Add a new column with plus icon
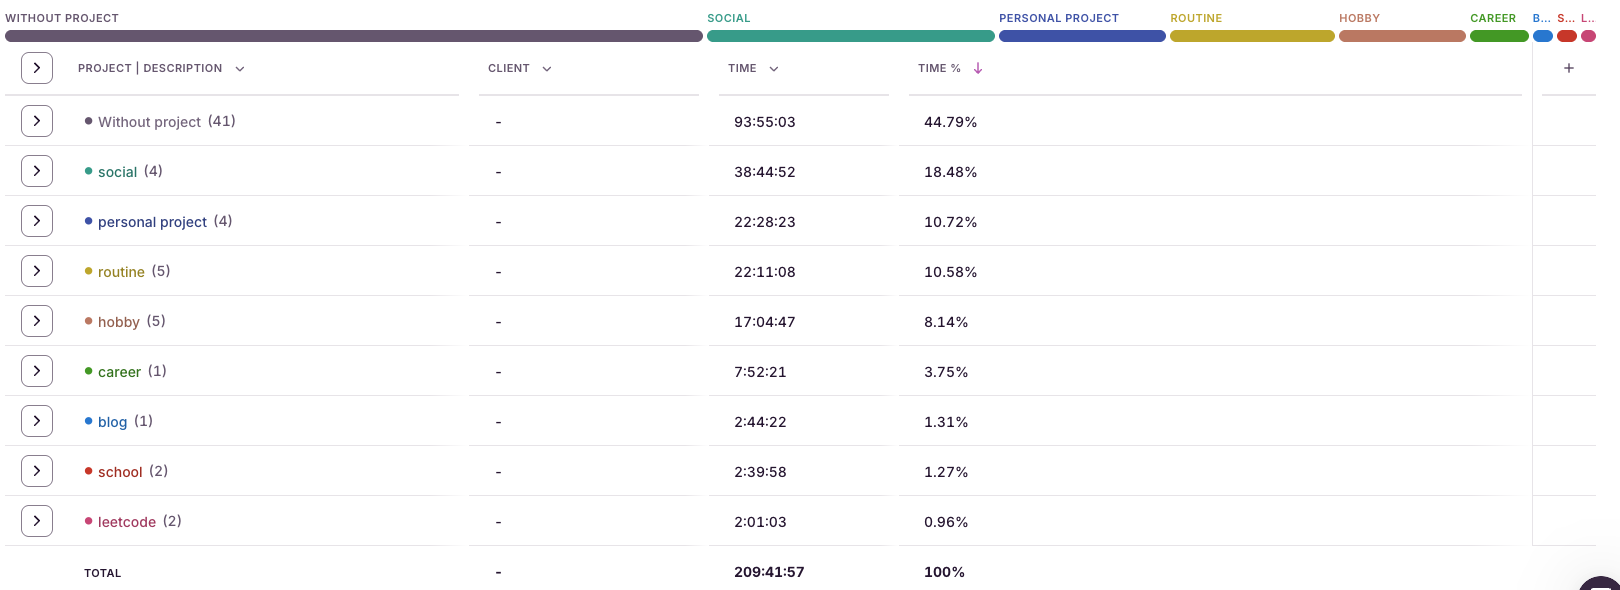Screen dimensions: 1620x590 pyautogui.click(x=1569, y=68)
